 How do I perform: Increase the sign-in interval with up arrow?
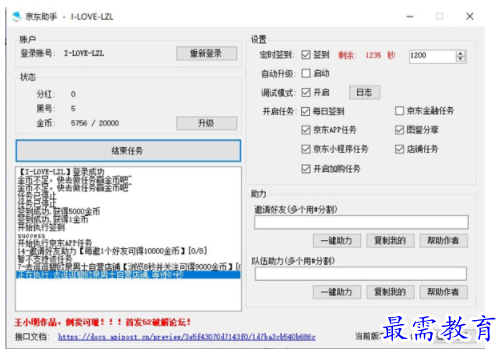click(x=460, y=53)
